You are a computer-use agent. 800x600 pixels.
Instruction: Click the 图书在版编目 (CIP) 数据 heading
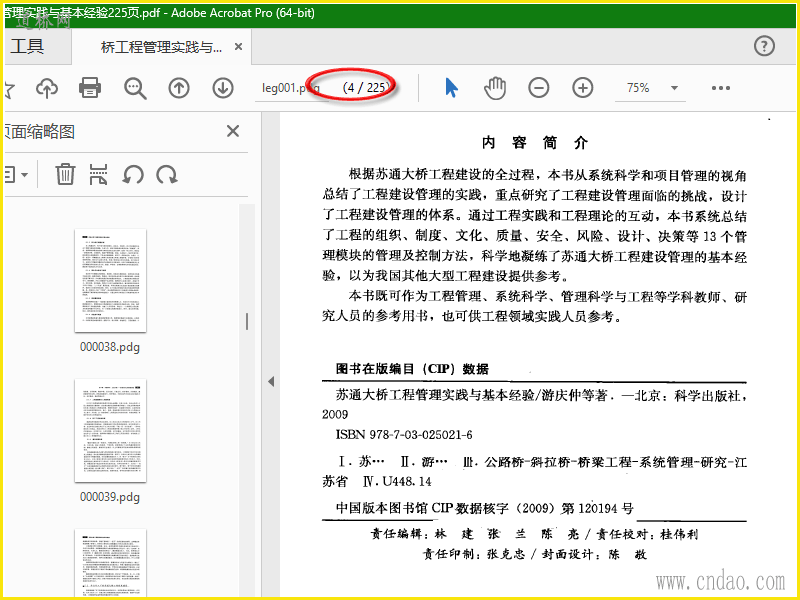pos(412,369)
